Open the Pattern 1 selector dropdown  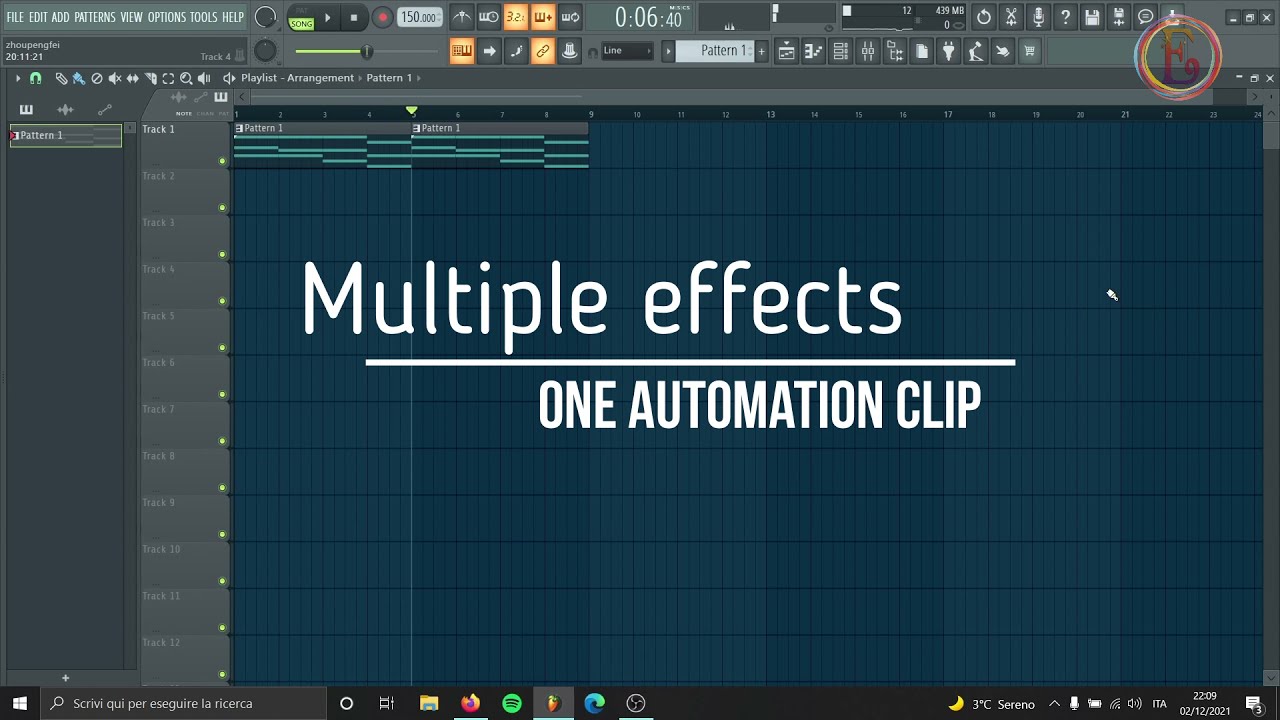coord(716,51)
